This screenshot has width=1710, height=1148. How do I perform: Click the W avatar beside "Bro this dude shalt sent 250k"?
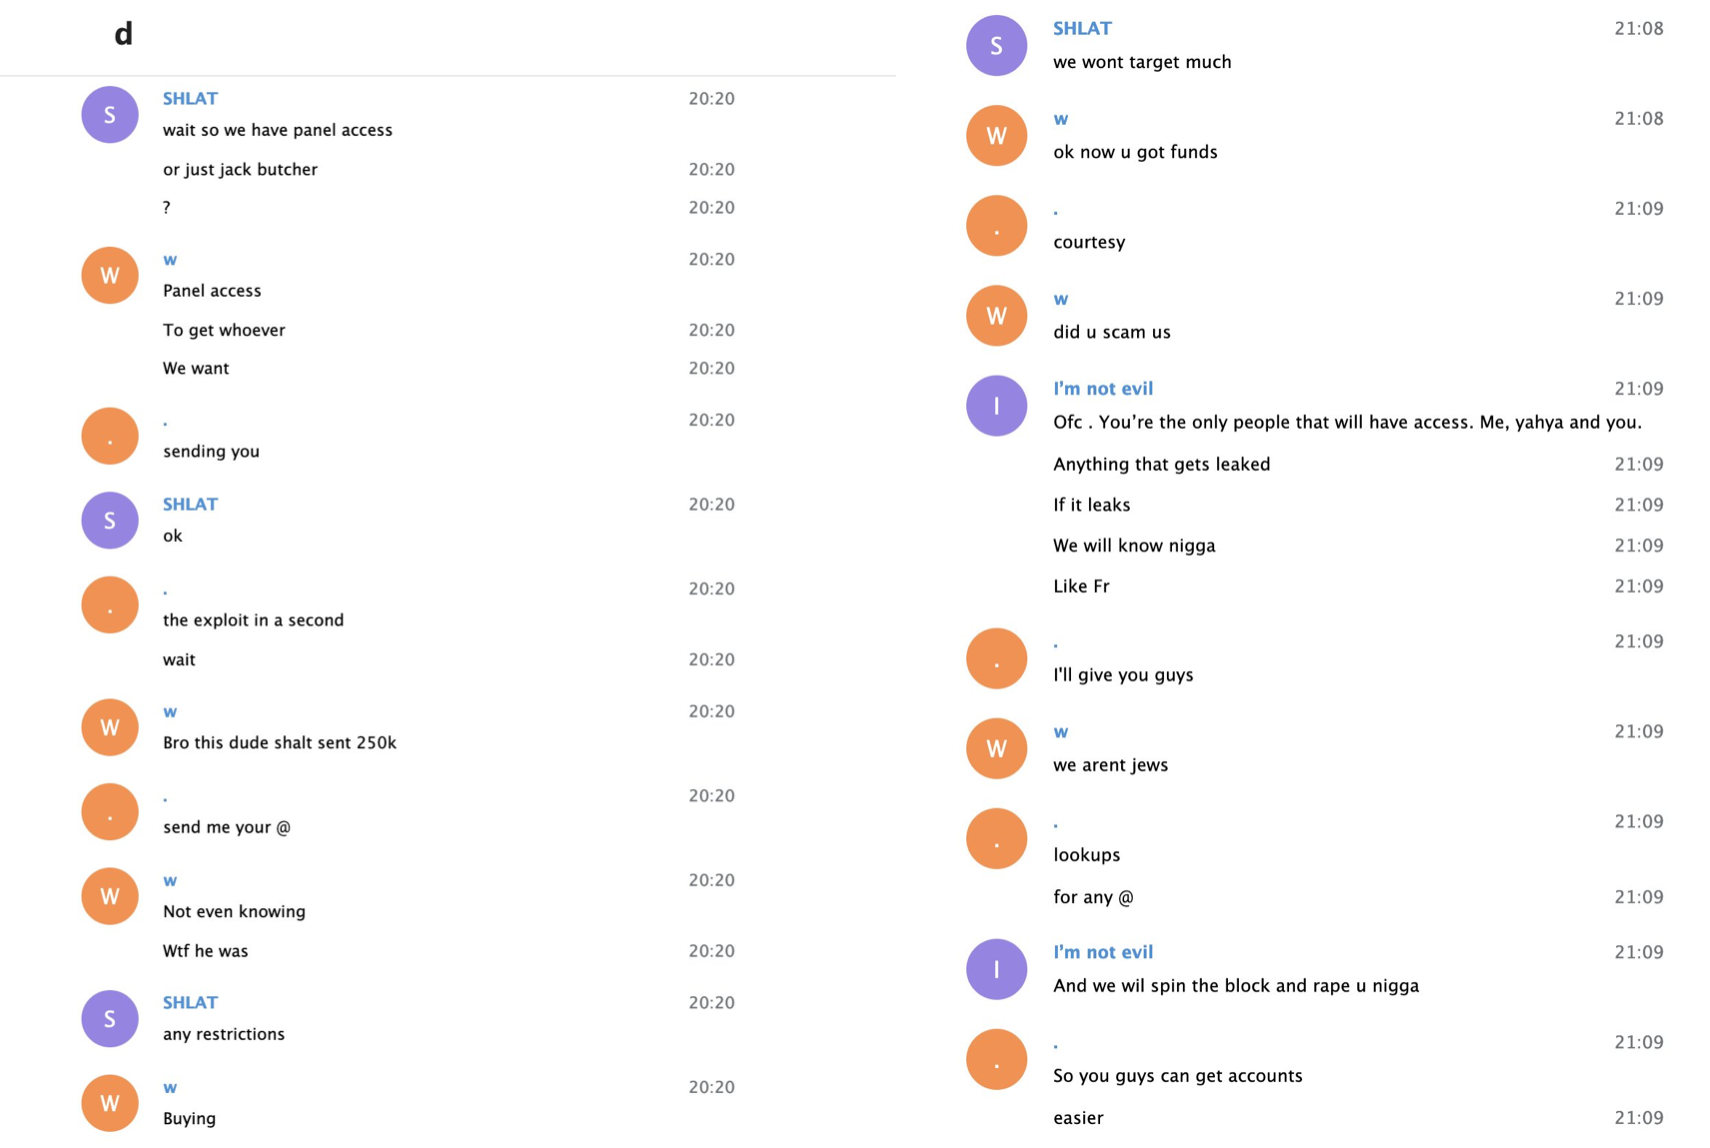[109, 727]
